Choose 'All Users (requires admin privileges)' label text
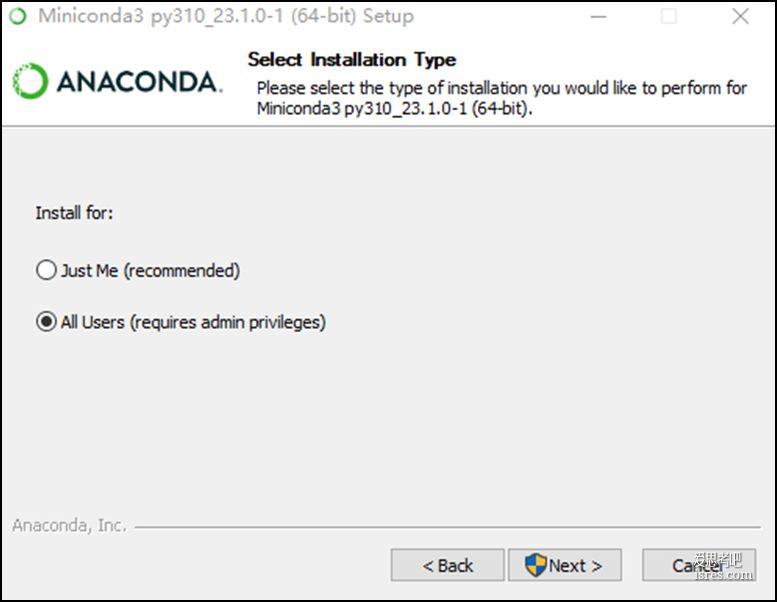The image size is (777, 602). [193, 323]
